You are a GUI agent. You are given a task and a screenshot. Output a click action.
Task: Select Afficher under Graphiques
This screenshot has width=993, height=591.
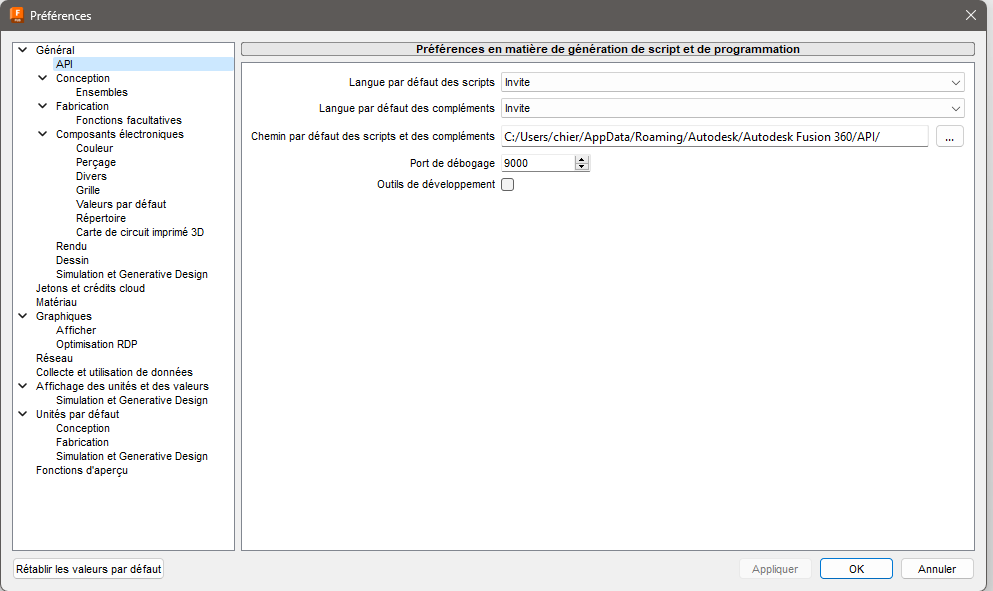click(76, 330)
